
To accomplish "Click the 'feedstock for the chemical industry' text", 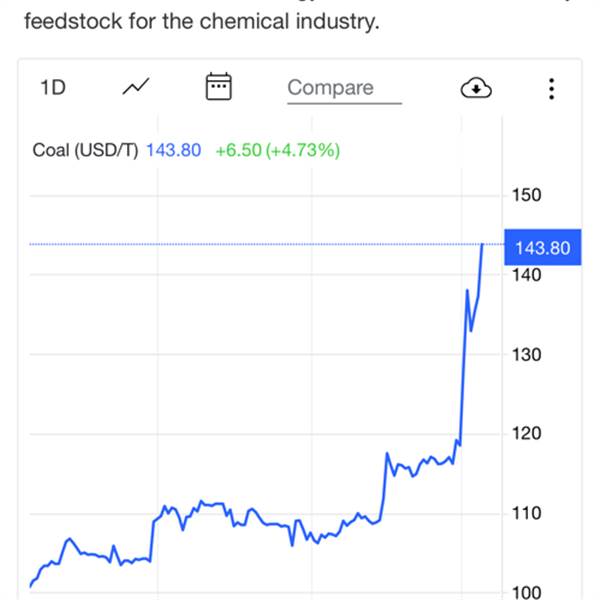I will (202, 21).
